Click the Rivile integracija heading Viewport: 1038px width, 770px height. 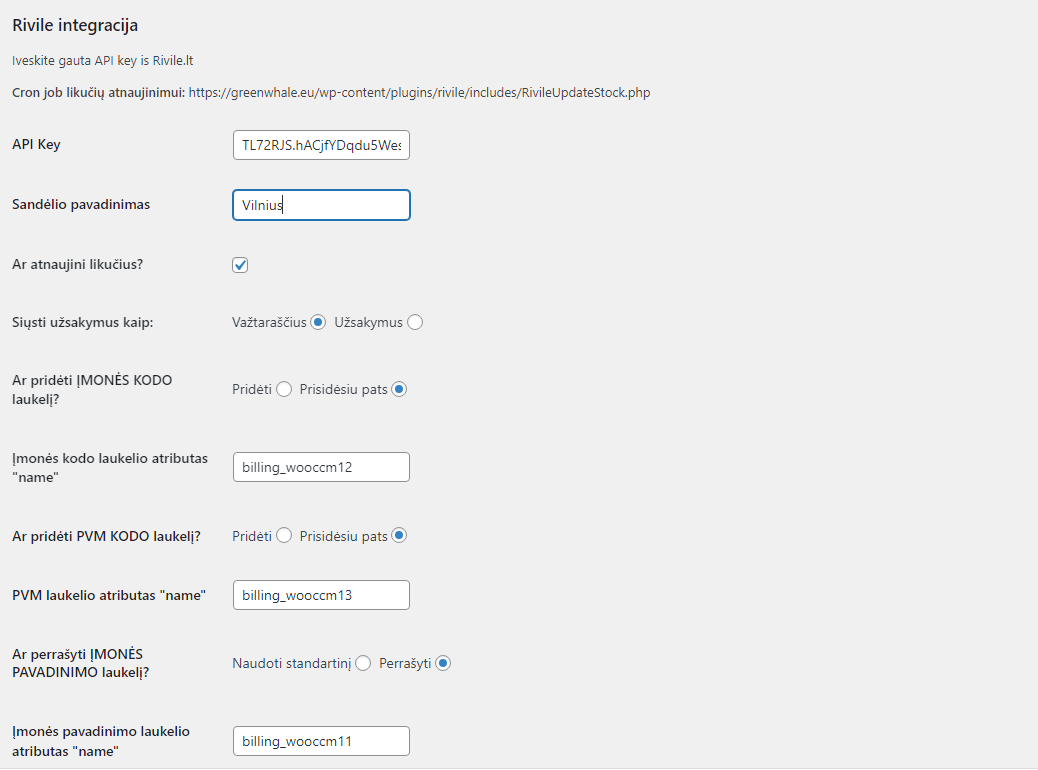click(x=75, y=25)
